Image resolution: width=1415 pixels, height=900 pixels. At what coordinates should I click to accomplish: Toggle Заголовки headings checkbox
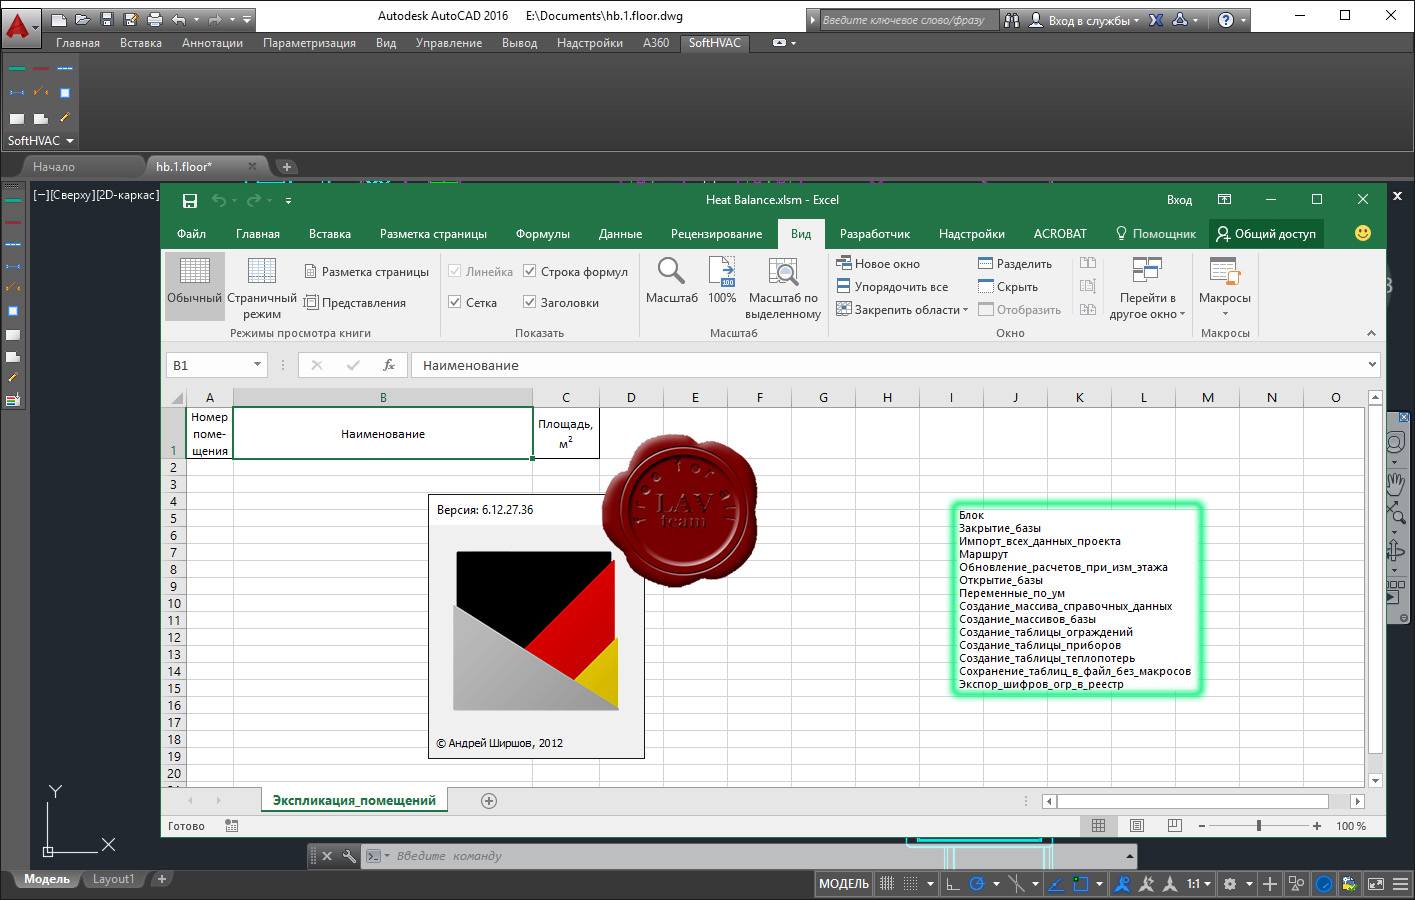pos(530,302)
